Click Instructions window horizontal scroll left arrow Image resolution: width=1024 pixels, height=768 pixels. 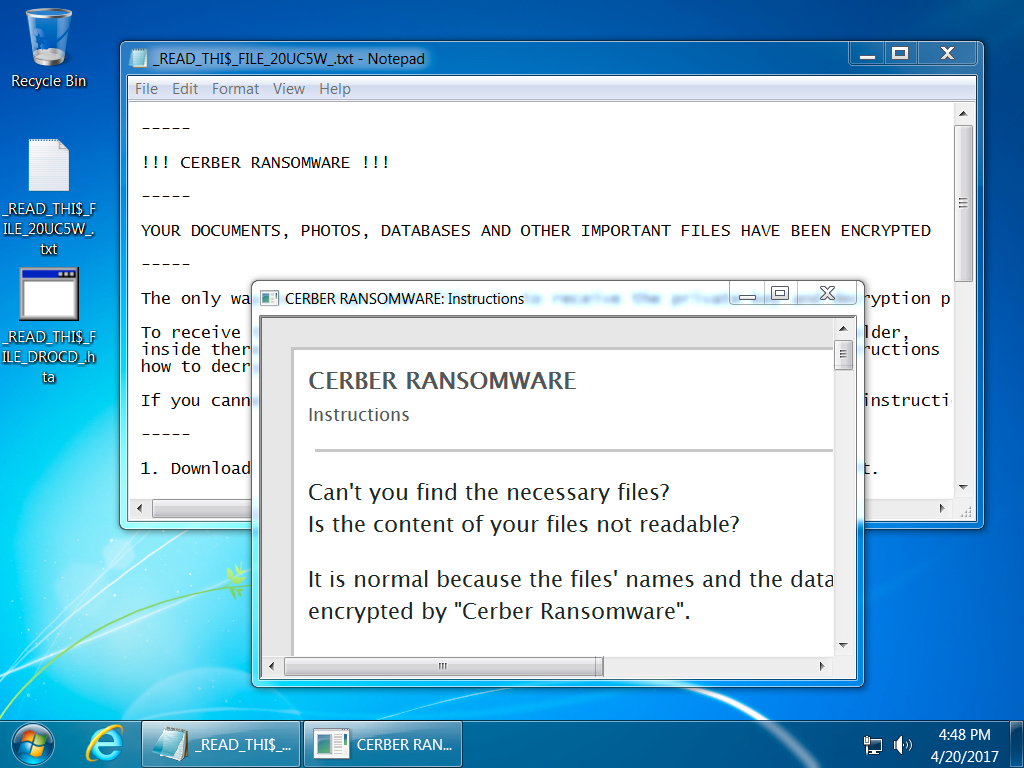272,666
